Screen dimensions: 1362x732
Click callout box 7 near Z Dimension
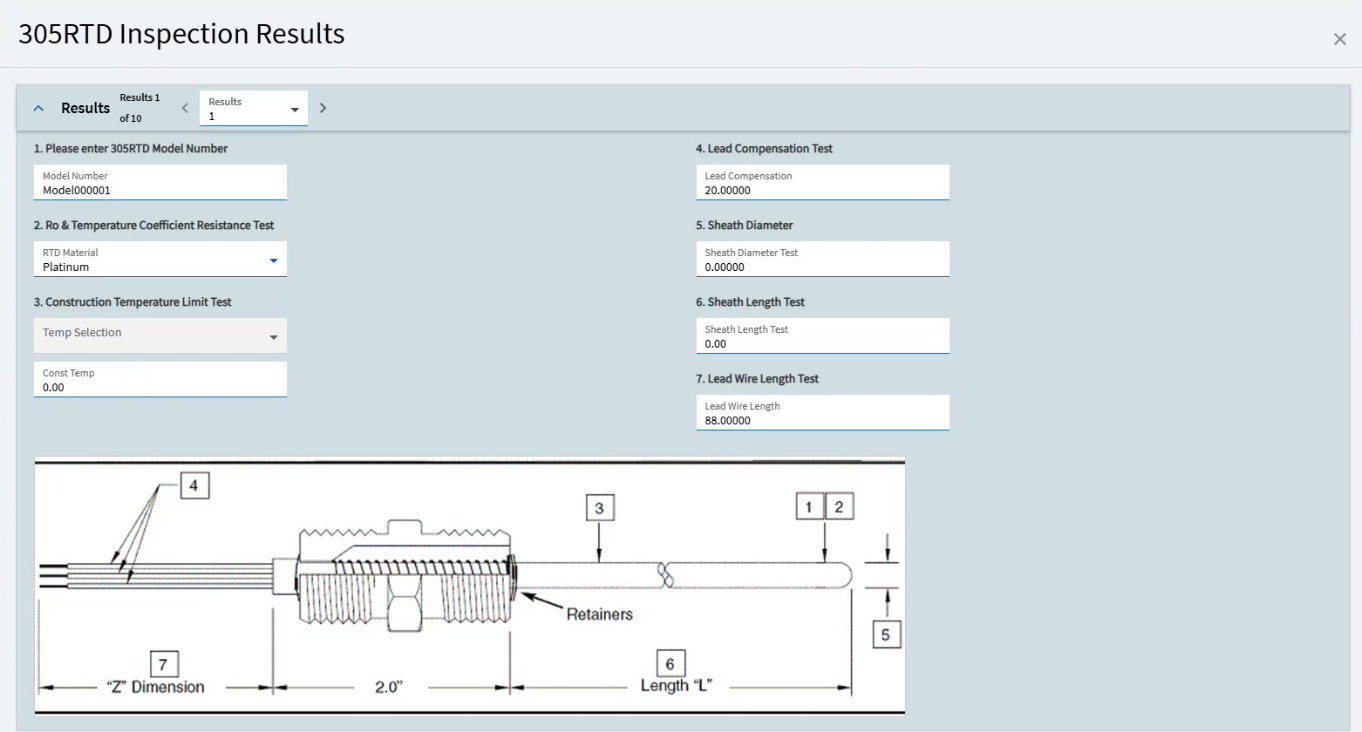click(x=164, y=663)
